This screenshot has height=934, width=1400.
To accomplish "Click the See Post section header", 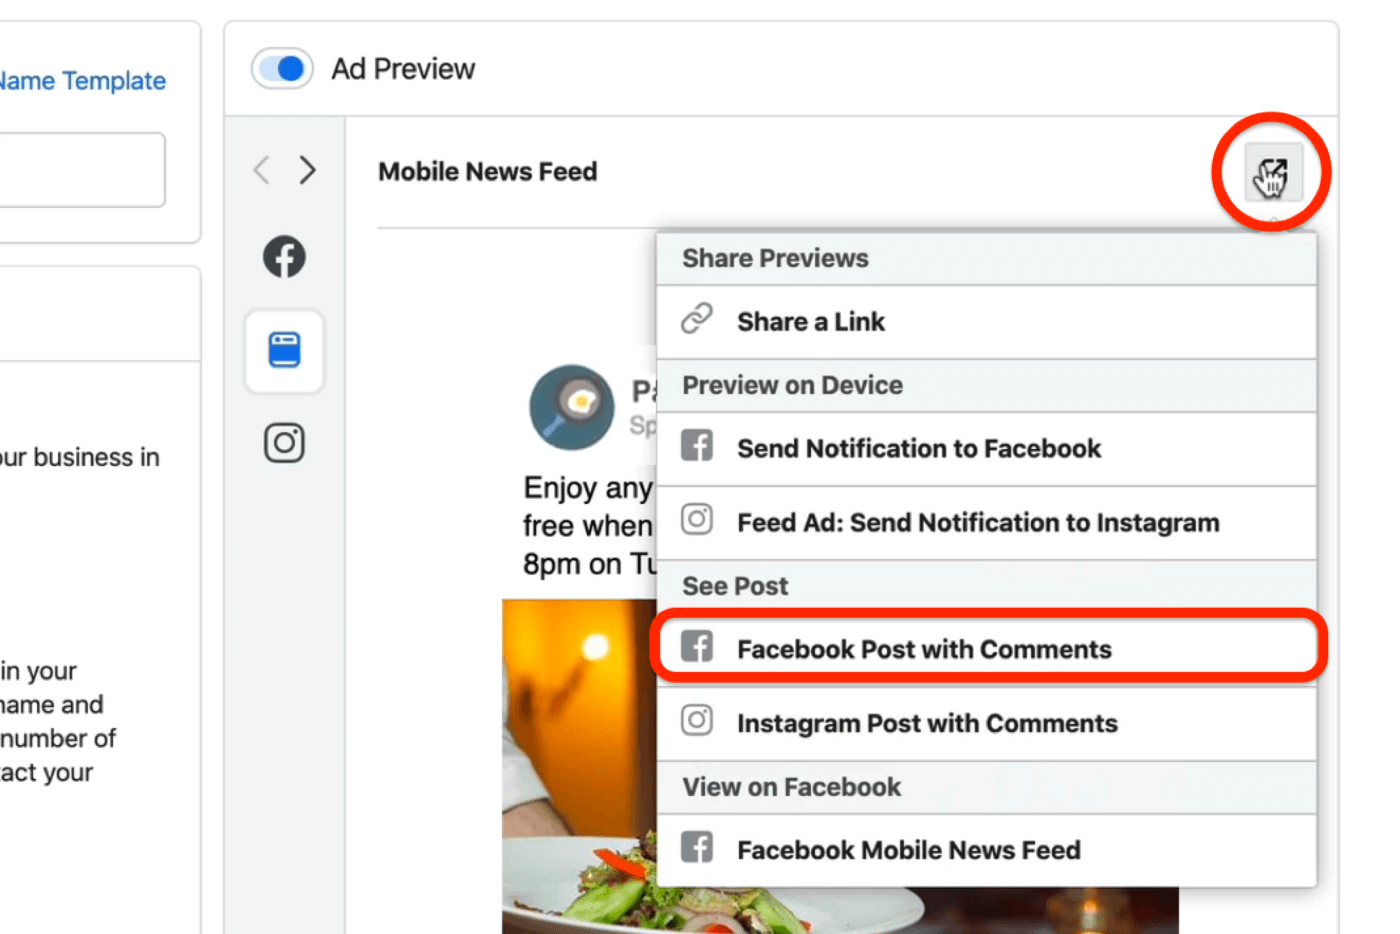I will (986, 586).
